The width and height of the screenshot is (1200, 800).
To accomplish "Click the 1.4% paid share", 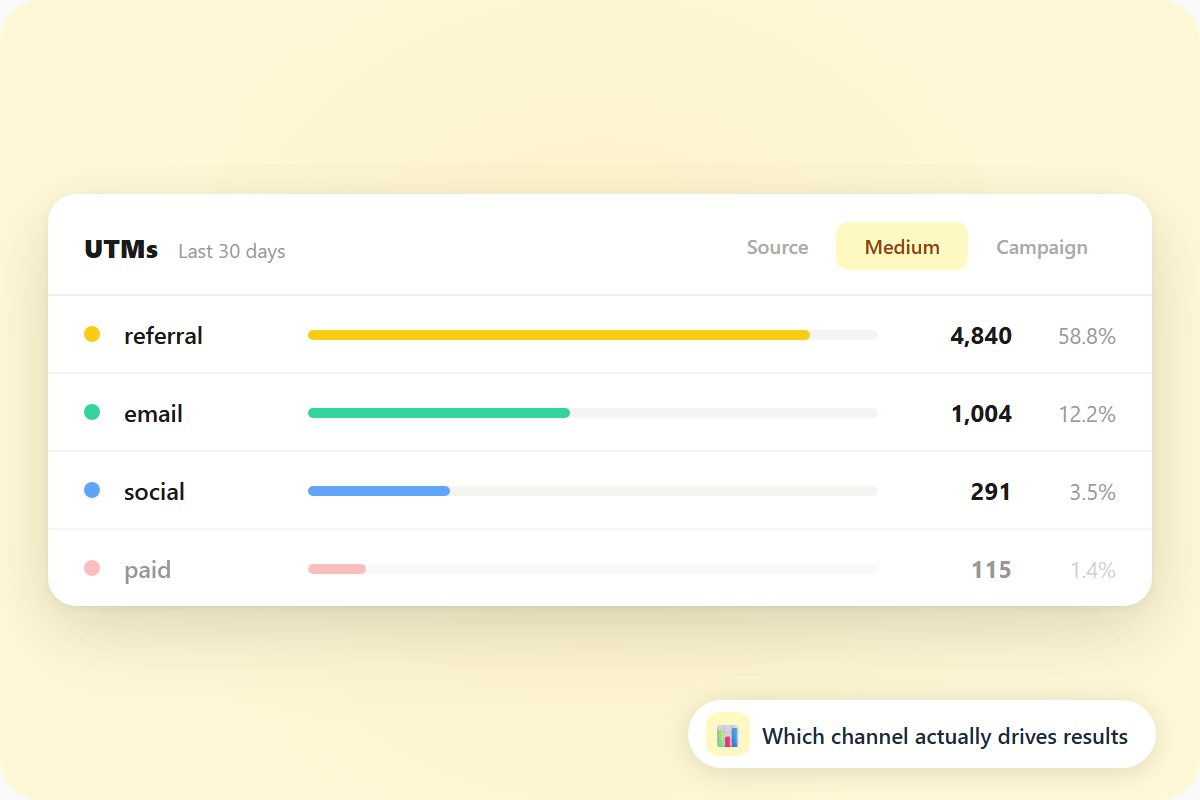I will (x=1093, y=571).
